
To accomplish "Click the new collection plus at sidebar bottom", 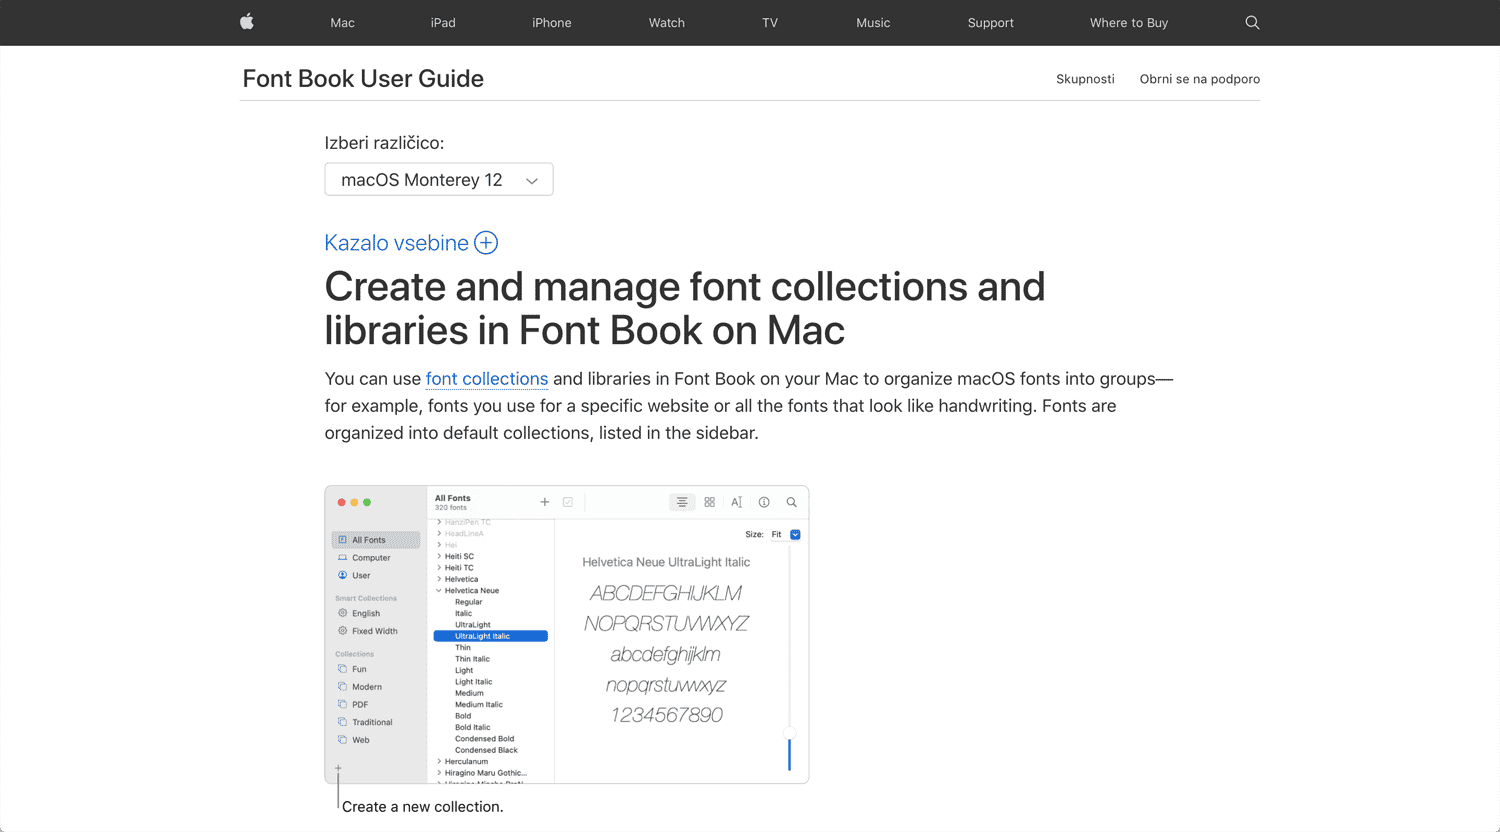I will 338,769.
